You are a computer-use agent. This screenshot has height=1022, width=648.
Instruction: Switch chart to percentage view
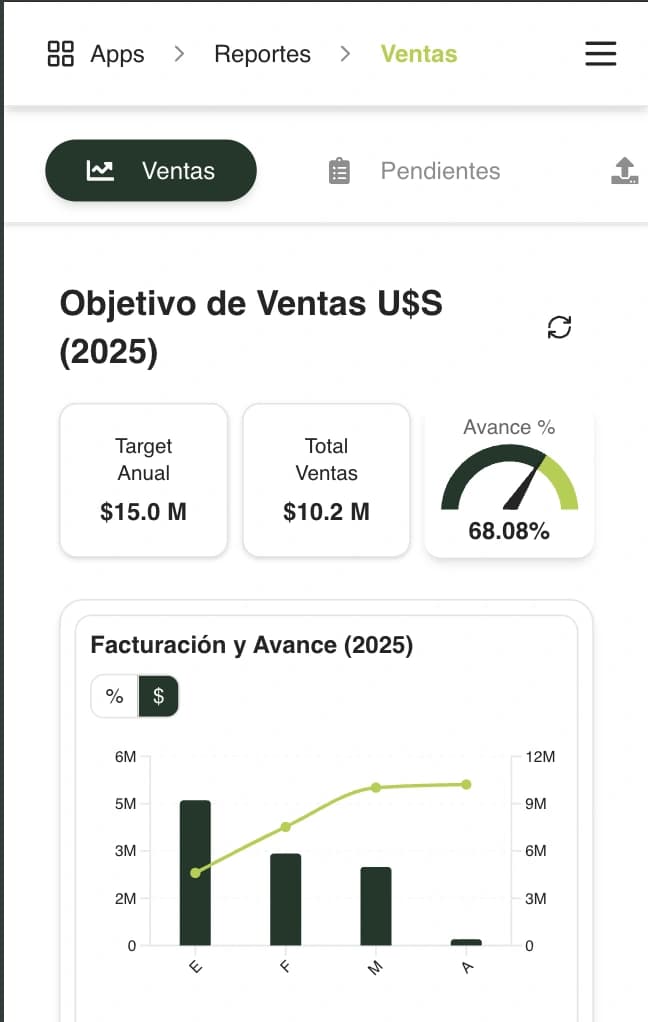click(115, 696)
